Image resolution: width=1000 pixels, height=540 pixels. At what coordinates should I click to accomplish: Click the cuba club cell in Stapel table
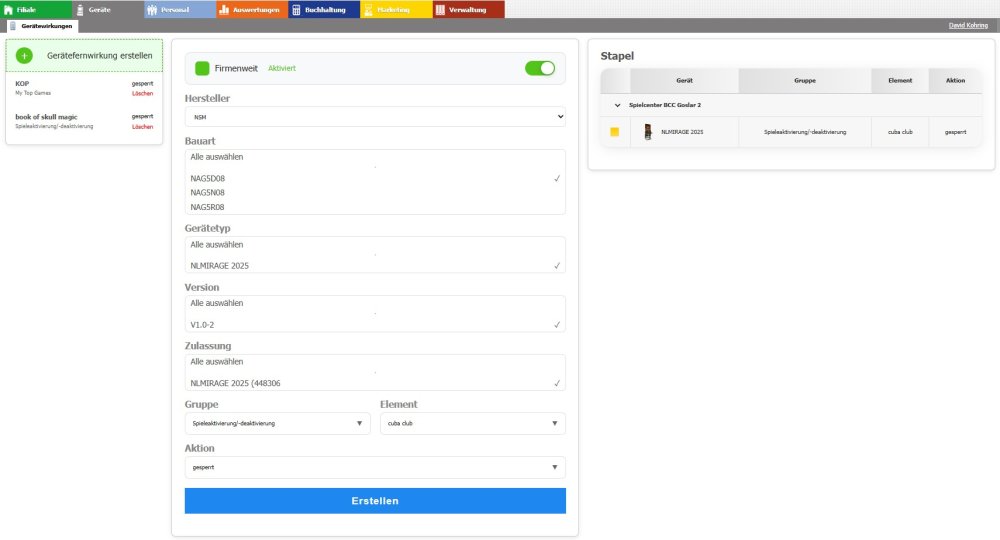(x=900, y=132)
